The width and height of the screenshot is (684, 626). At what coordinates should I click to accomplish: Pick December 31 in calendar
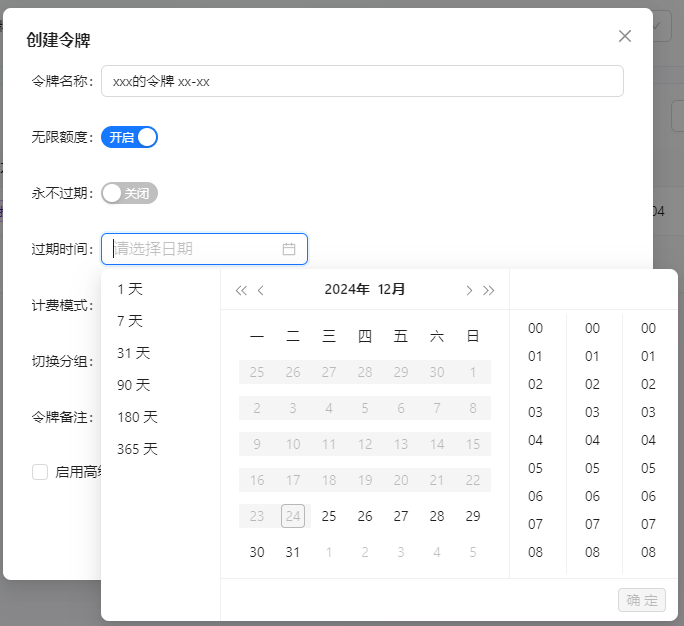(293, 552)
